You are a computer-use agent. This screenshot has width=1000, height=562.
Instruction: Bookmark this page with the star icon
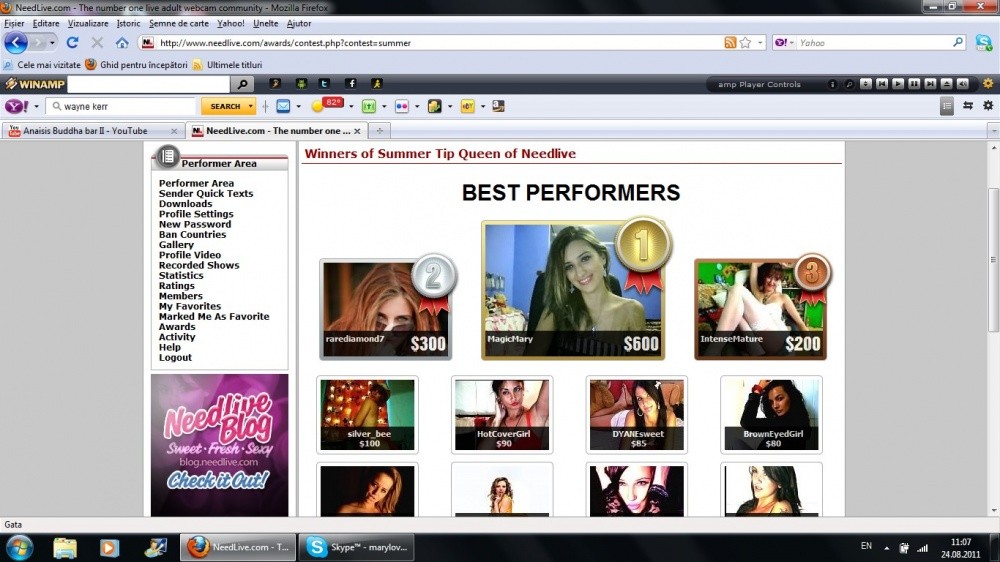[746, 43]
